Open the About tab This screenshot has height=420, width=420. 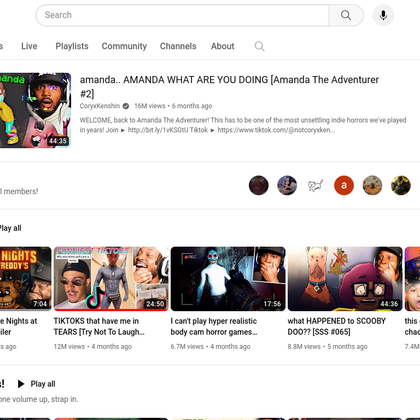pyautogui.click(x=223, y=46)
